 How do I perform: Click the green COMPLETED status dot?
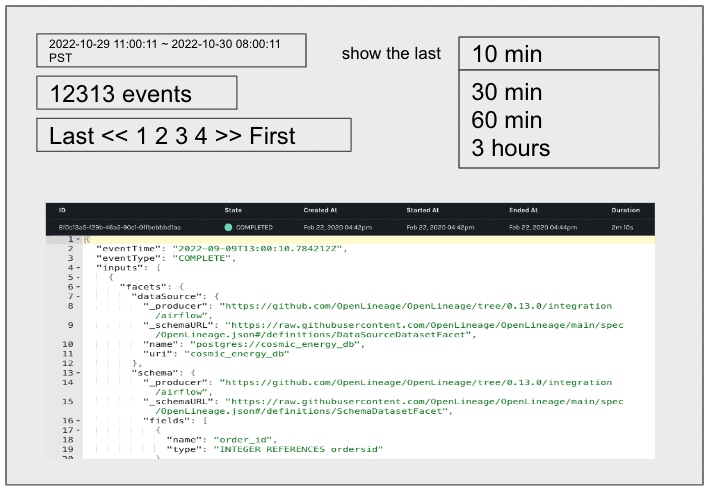click(x=228, y=227)
